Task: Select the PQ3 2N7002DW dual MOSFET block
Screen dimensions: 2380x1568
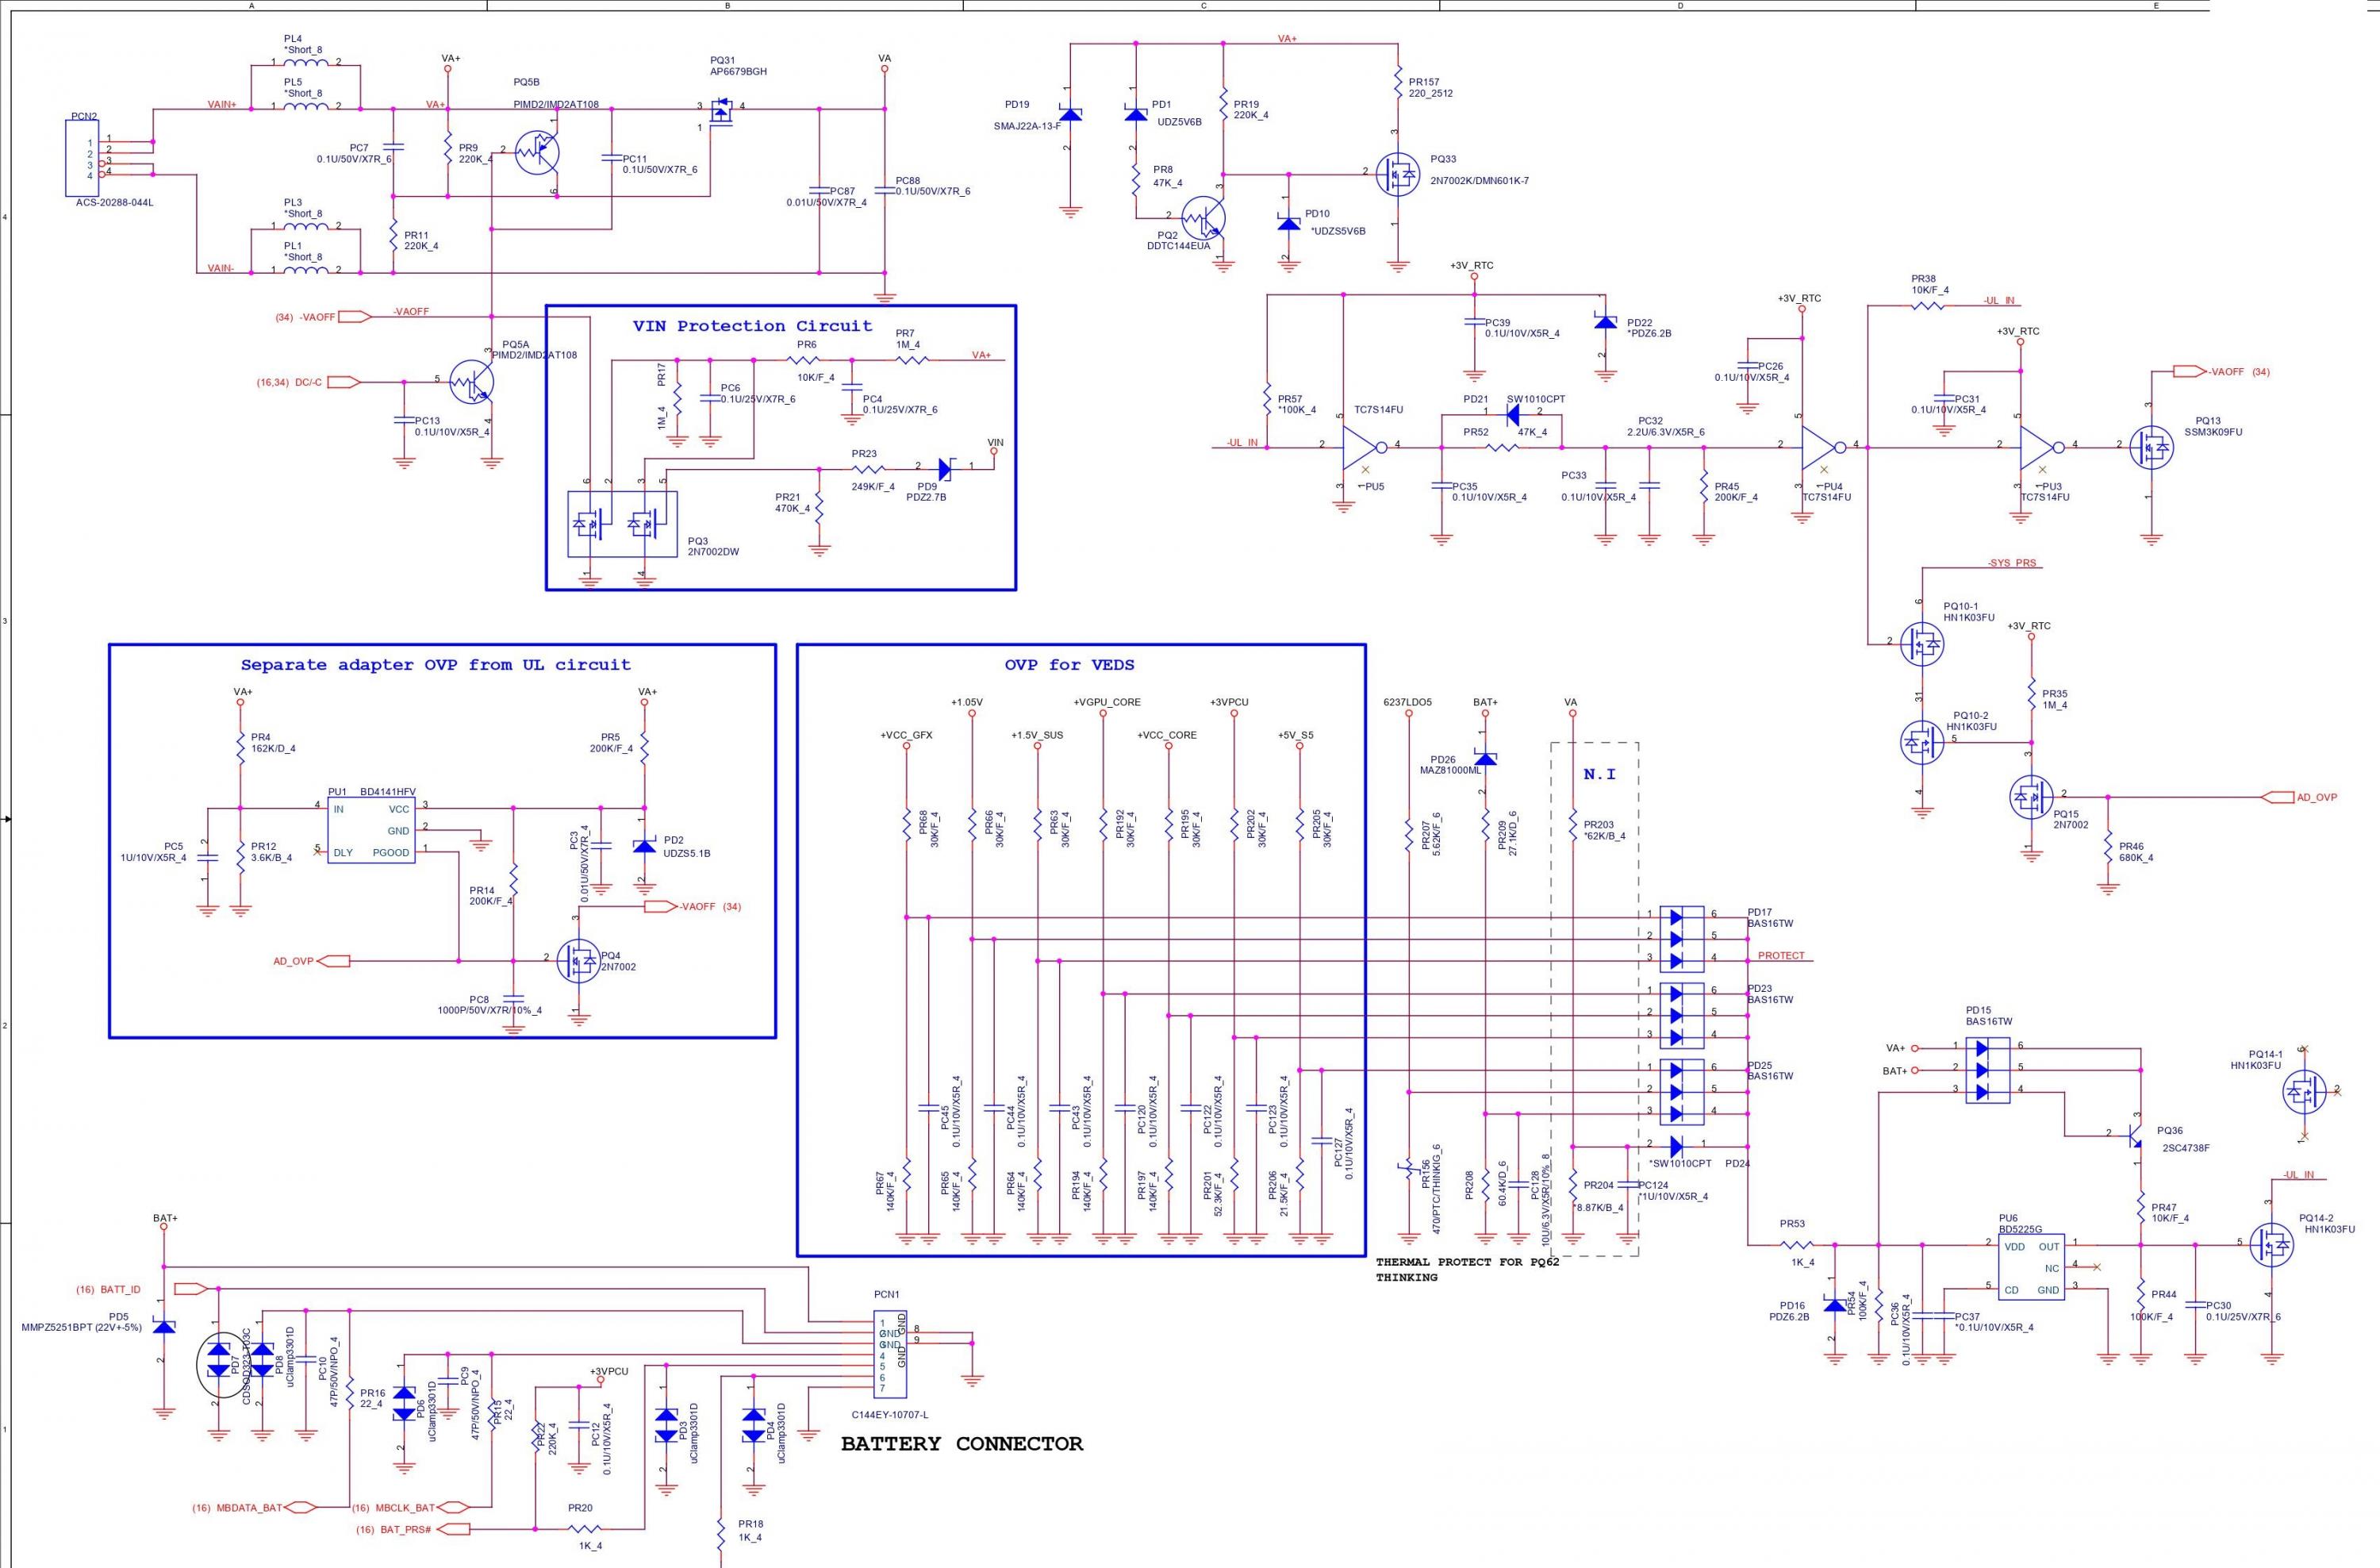Action: click(622, 524)
